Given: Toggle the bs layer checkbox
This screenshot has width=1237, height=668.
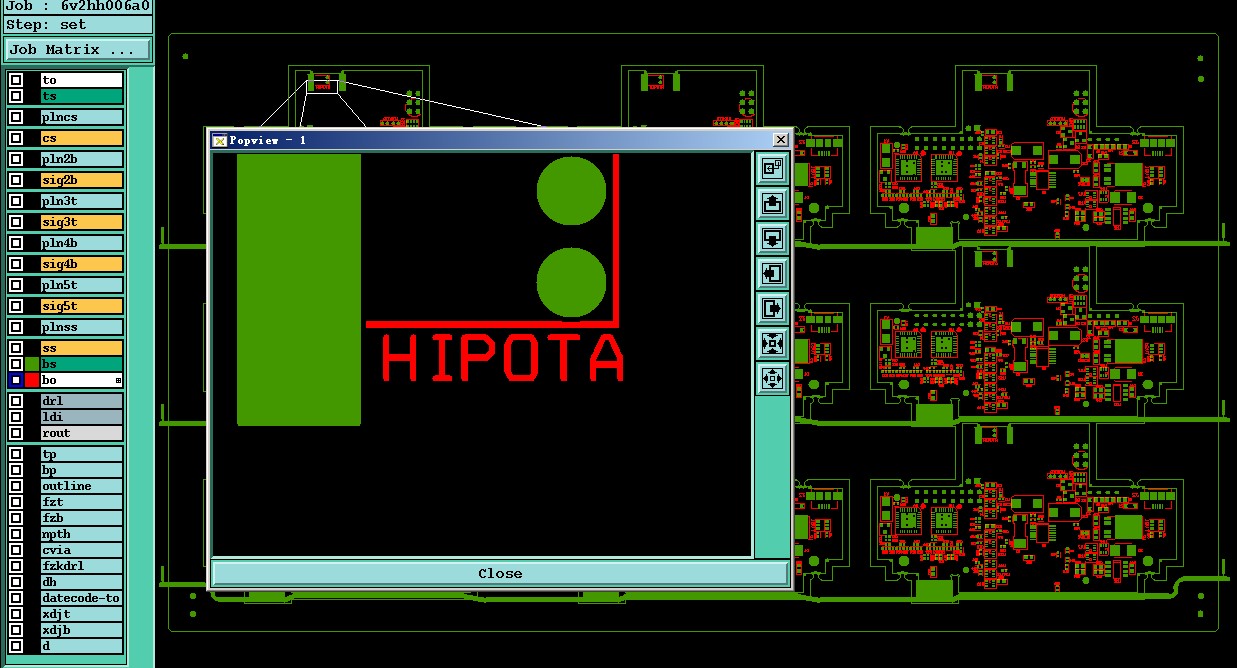Looking at the screenshot, I should [x=16, y=364].
